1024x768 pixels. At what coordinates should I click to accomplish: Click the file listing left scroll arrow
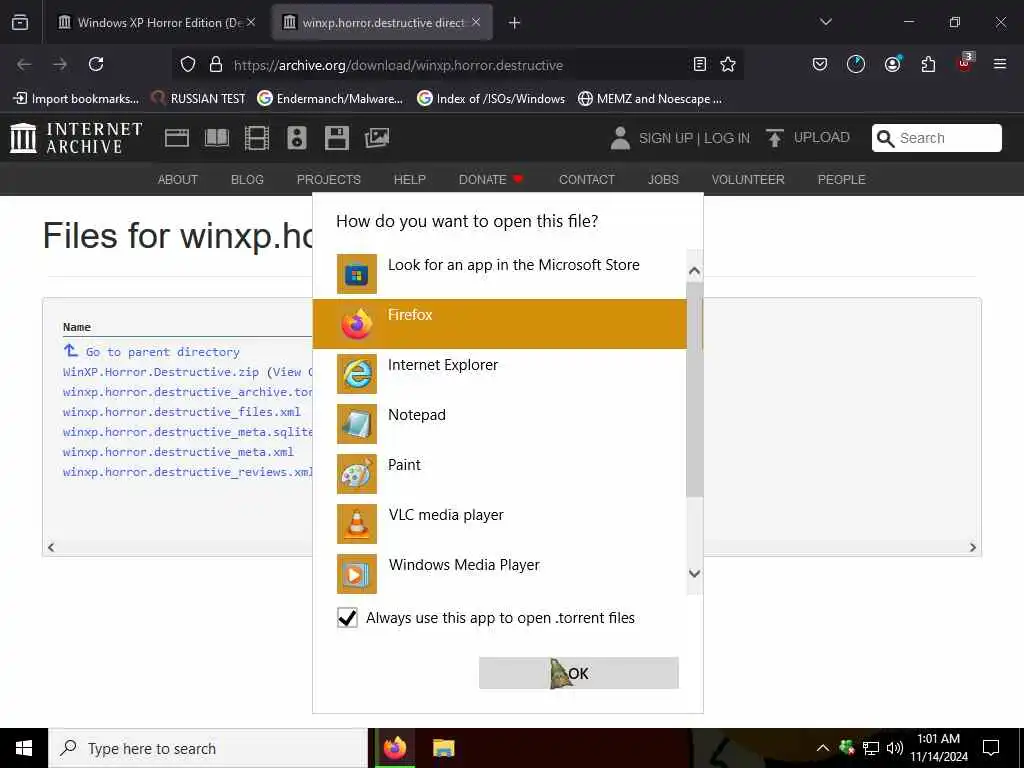tap(51, 547)
